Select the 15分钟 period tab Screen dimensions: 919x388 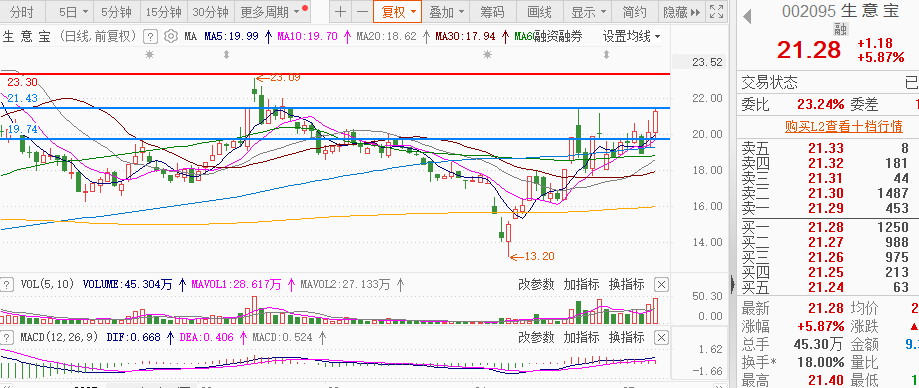click(x=164, y=12)
